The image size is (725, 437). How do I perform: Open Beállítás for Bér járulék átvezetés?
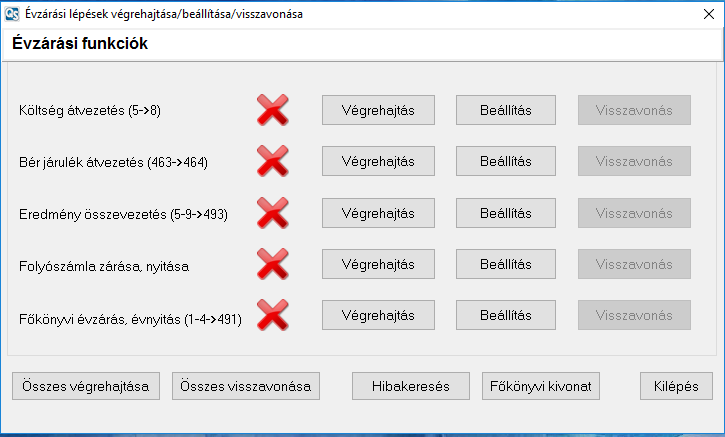coord(505,161)
